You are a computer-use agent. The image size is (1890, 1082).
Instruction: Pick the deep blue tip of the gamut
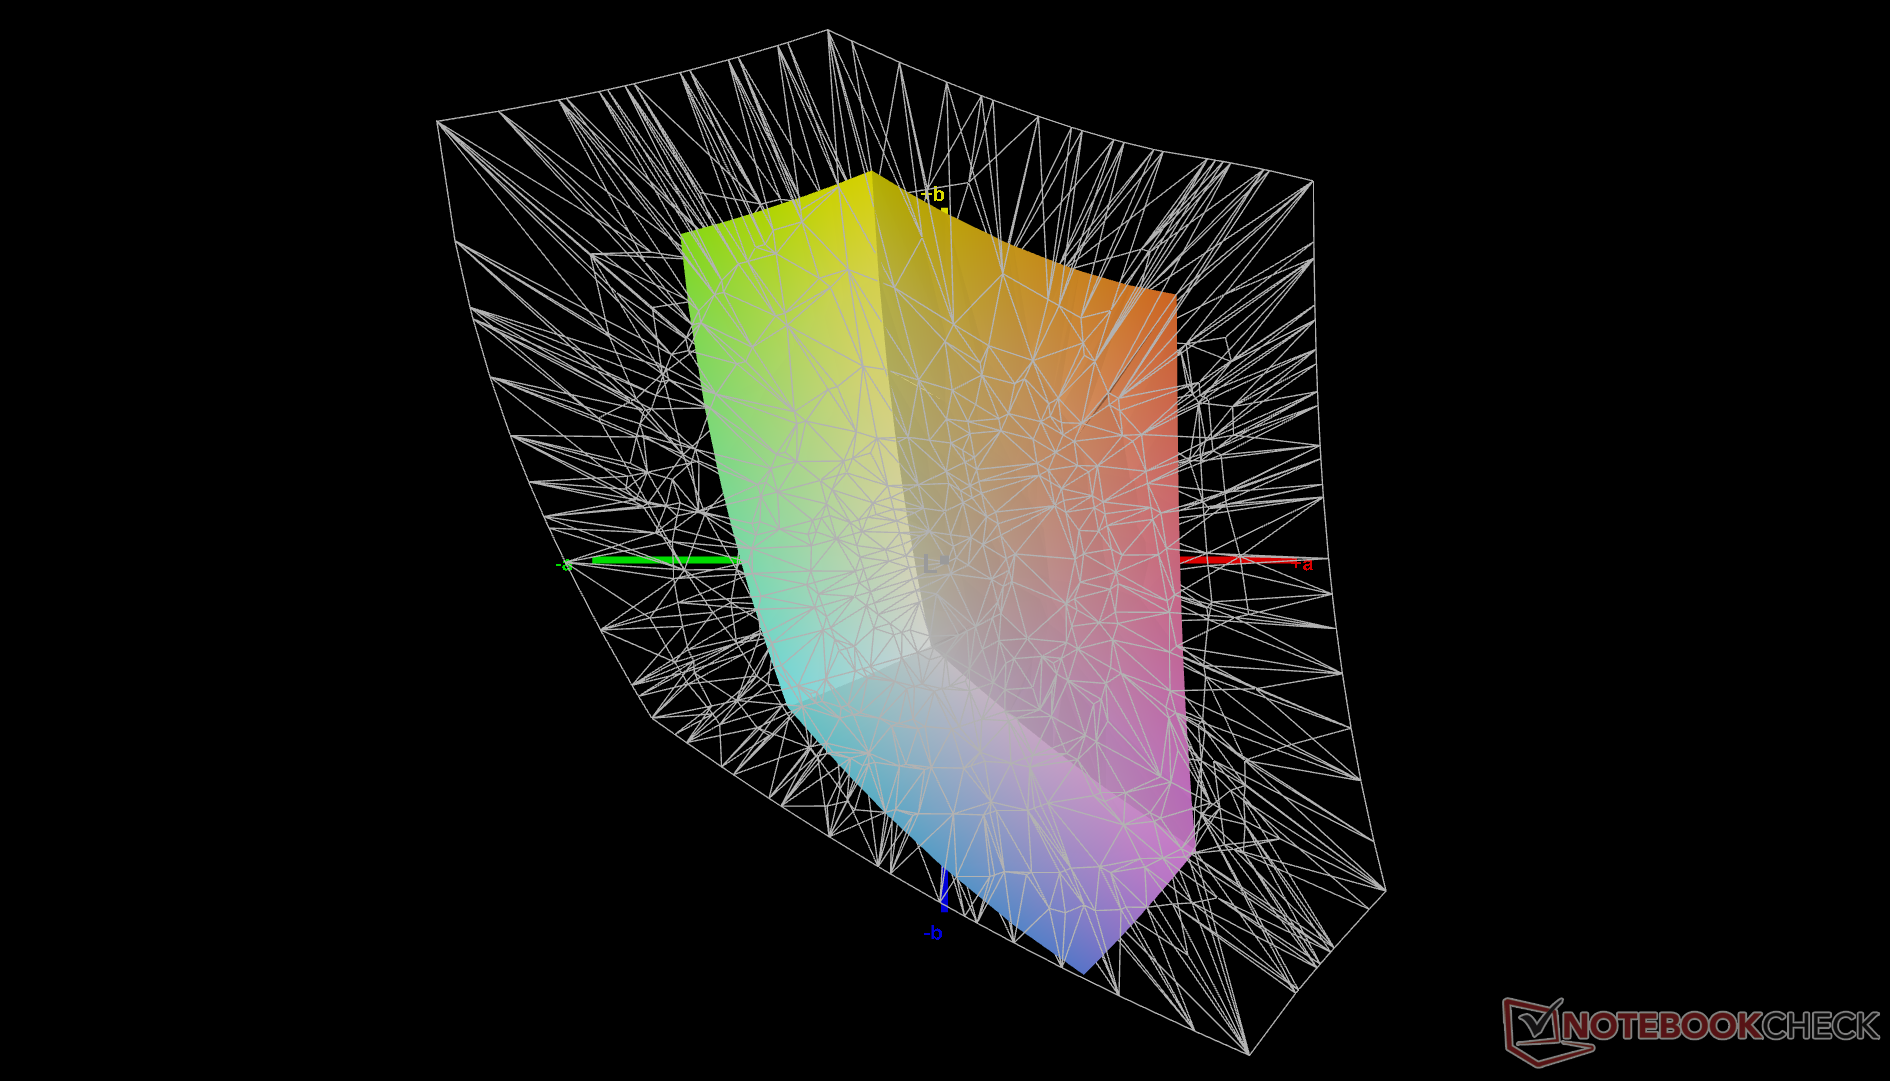point(1083,970)
